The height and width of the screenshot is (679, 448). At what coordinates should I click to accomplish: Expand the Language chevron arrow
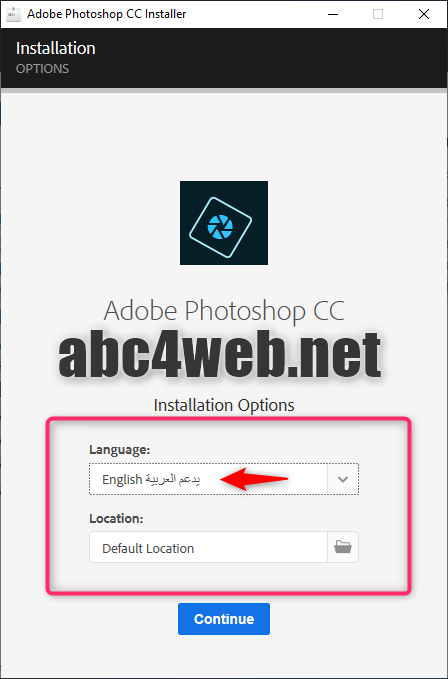coord(343,479)
